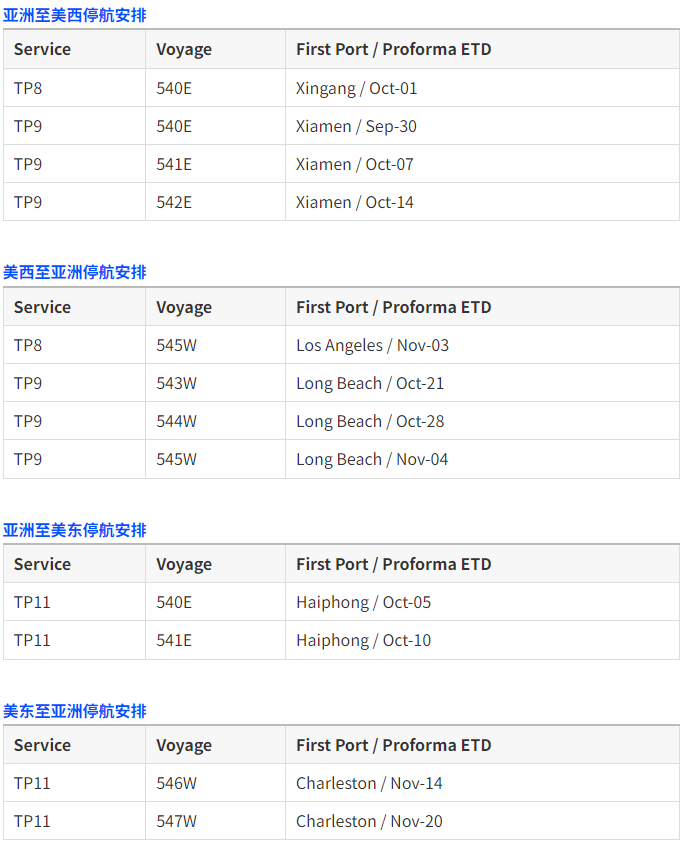This screenshot has height=846, width=680.
Task: Click the Xiamen / Sep-30 cell
Action: coord(356,126)
